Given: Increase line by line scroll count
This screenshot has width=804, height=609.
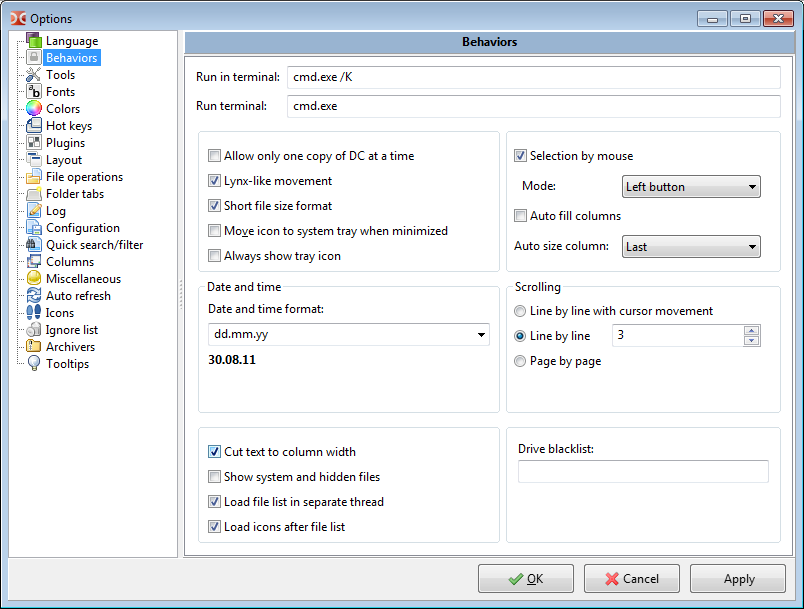Looking at the screenshot, I should coord(752,330).
